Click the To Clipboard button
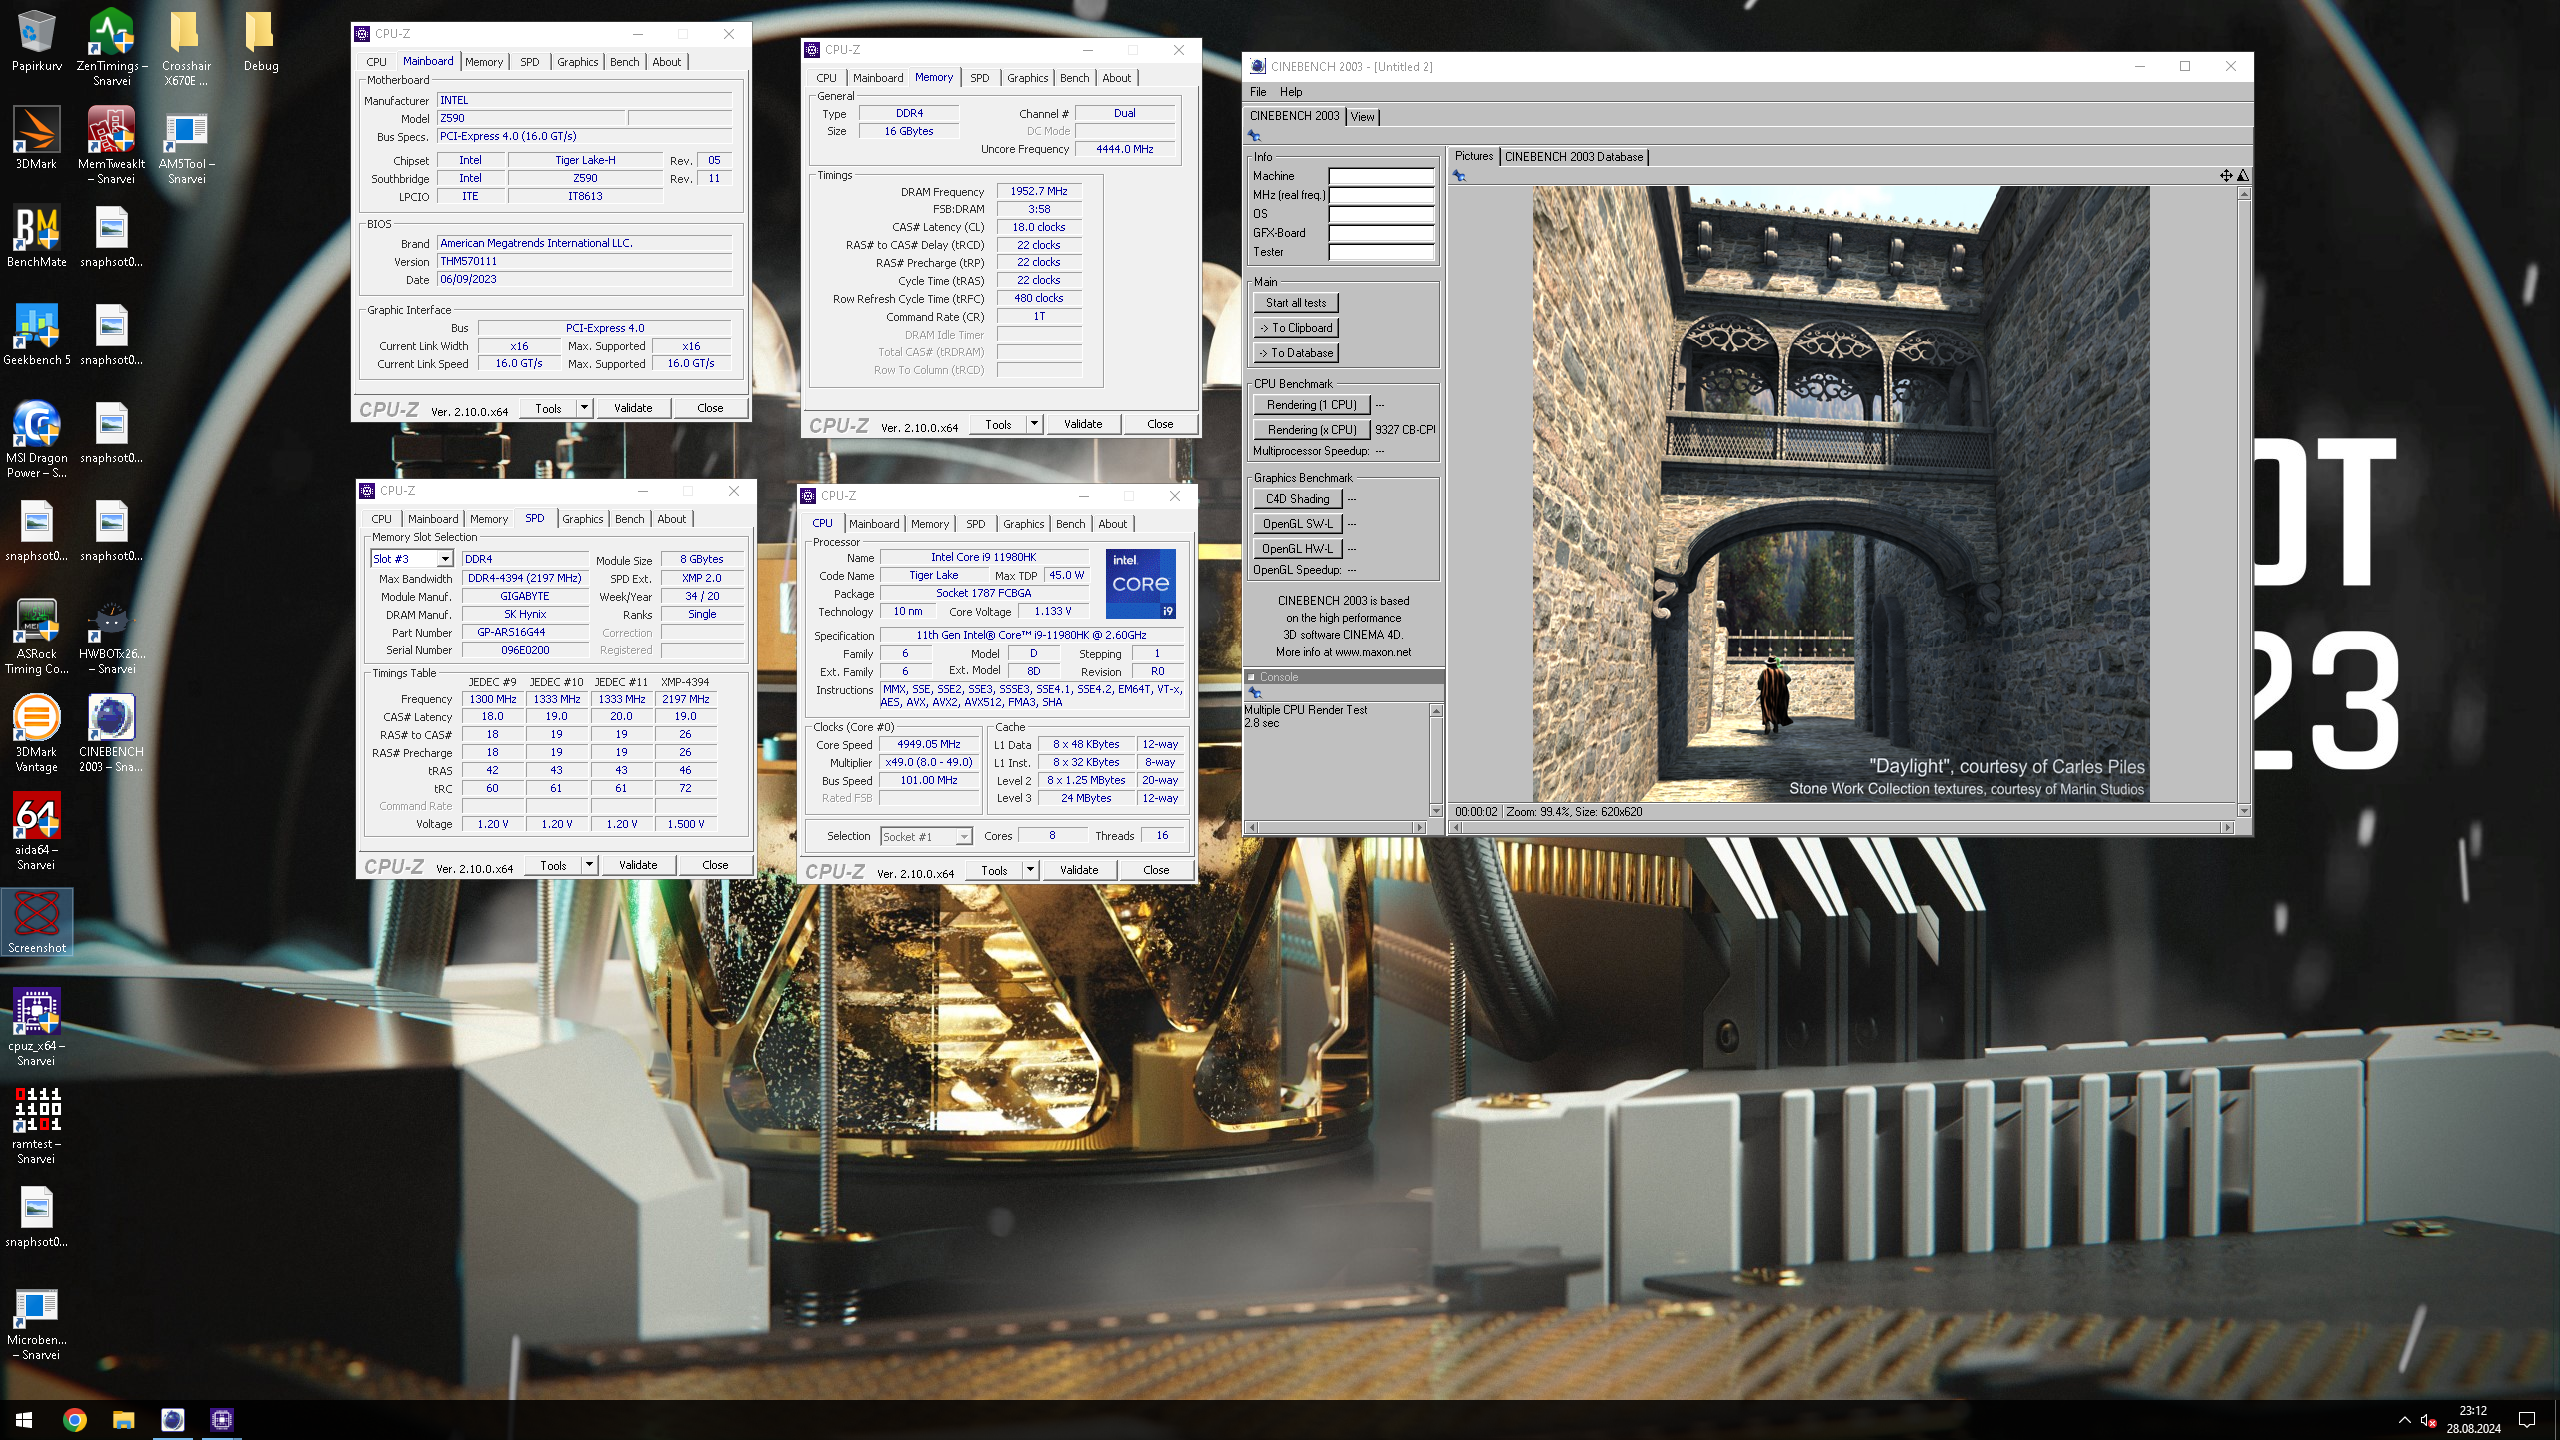Screen dimensions: 2560x1440 1295,328
